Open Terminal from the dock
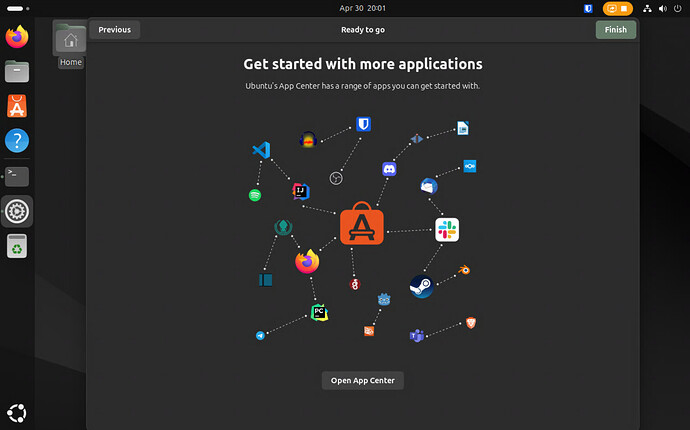 [x=17, y=176]
